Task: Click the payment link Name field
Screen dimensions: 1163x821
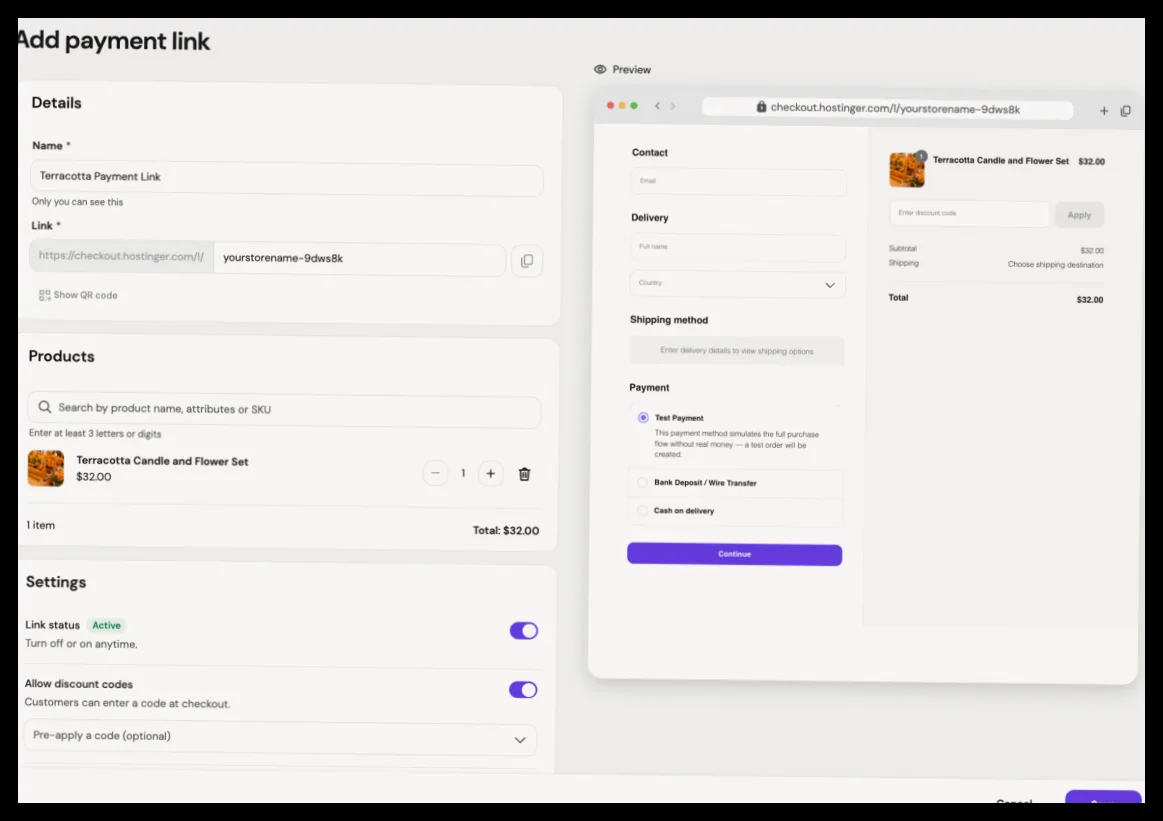Action: (286, 179)
